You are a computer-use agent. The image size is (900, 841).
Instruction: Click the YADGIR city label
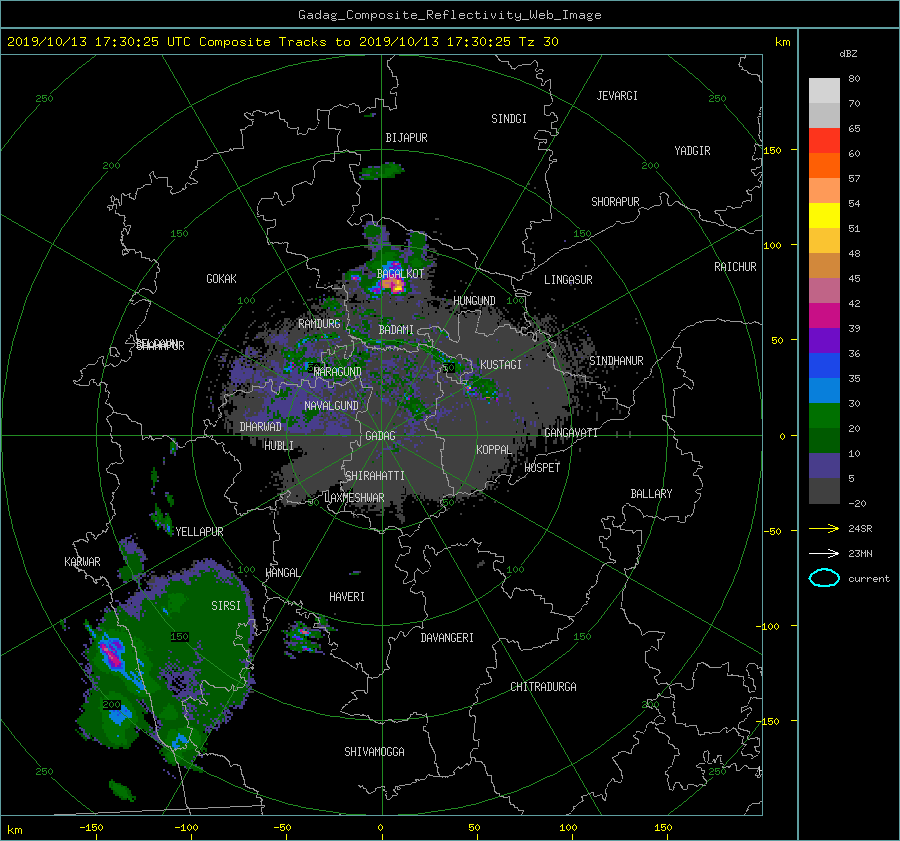coord(692,151)
